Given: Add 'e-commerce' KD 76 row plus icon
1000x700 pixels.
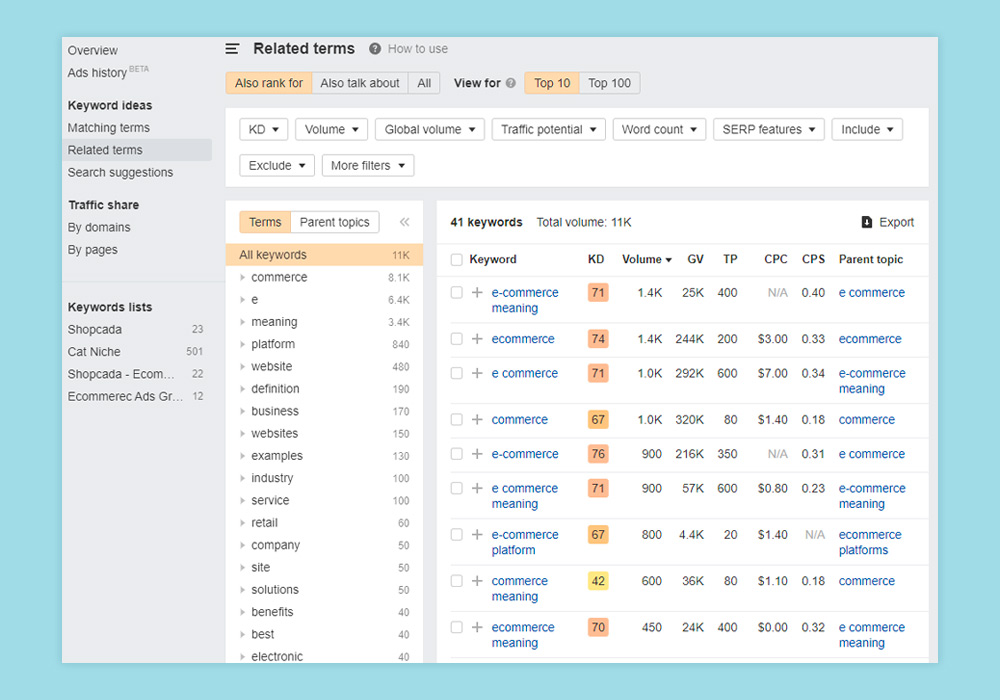Looking at the screenshot, I should point(477,455).
